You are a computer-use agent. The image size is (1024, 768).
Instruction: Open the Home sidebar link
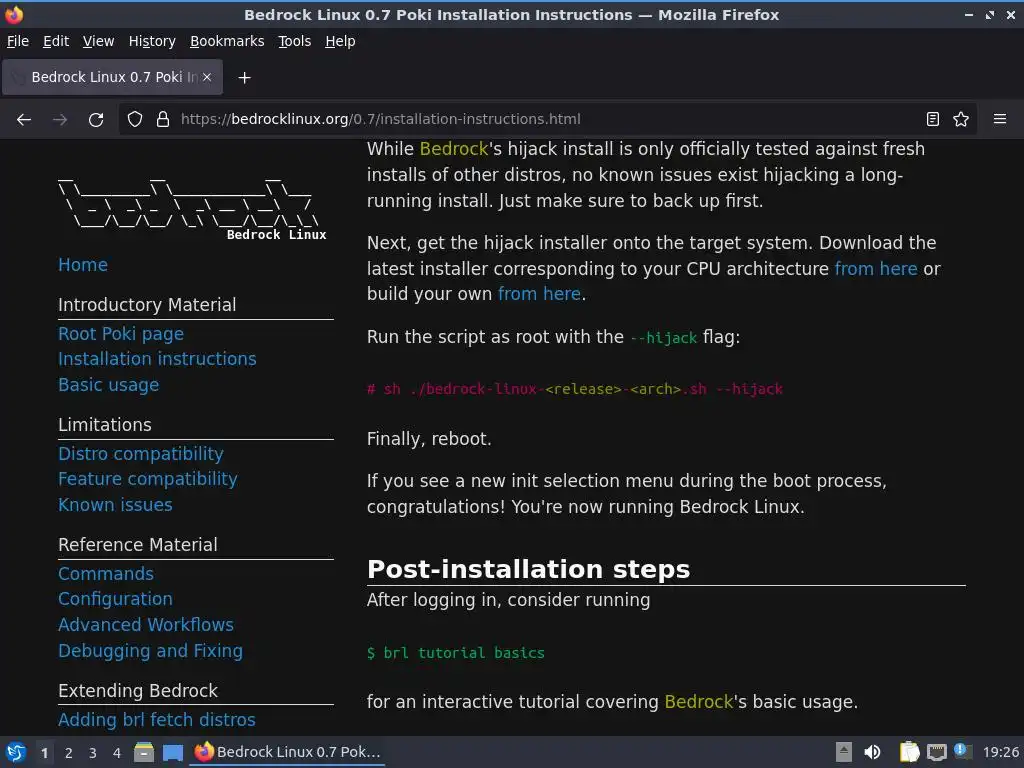tap(83, 264)
